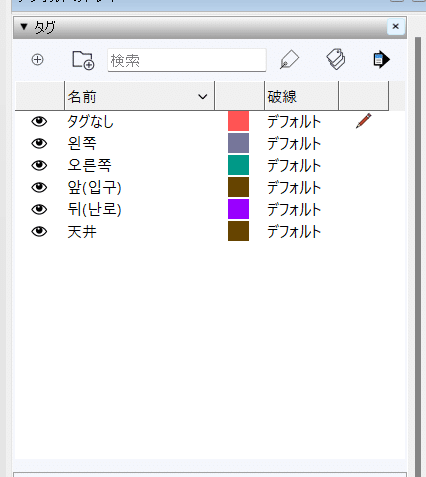426x477 pixels.
Task: Open dash style デフォルト for タグなし
Action: click(294, 122)
